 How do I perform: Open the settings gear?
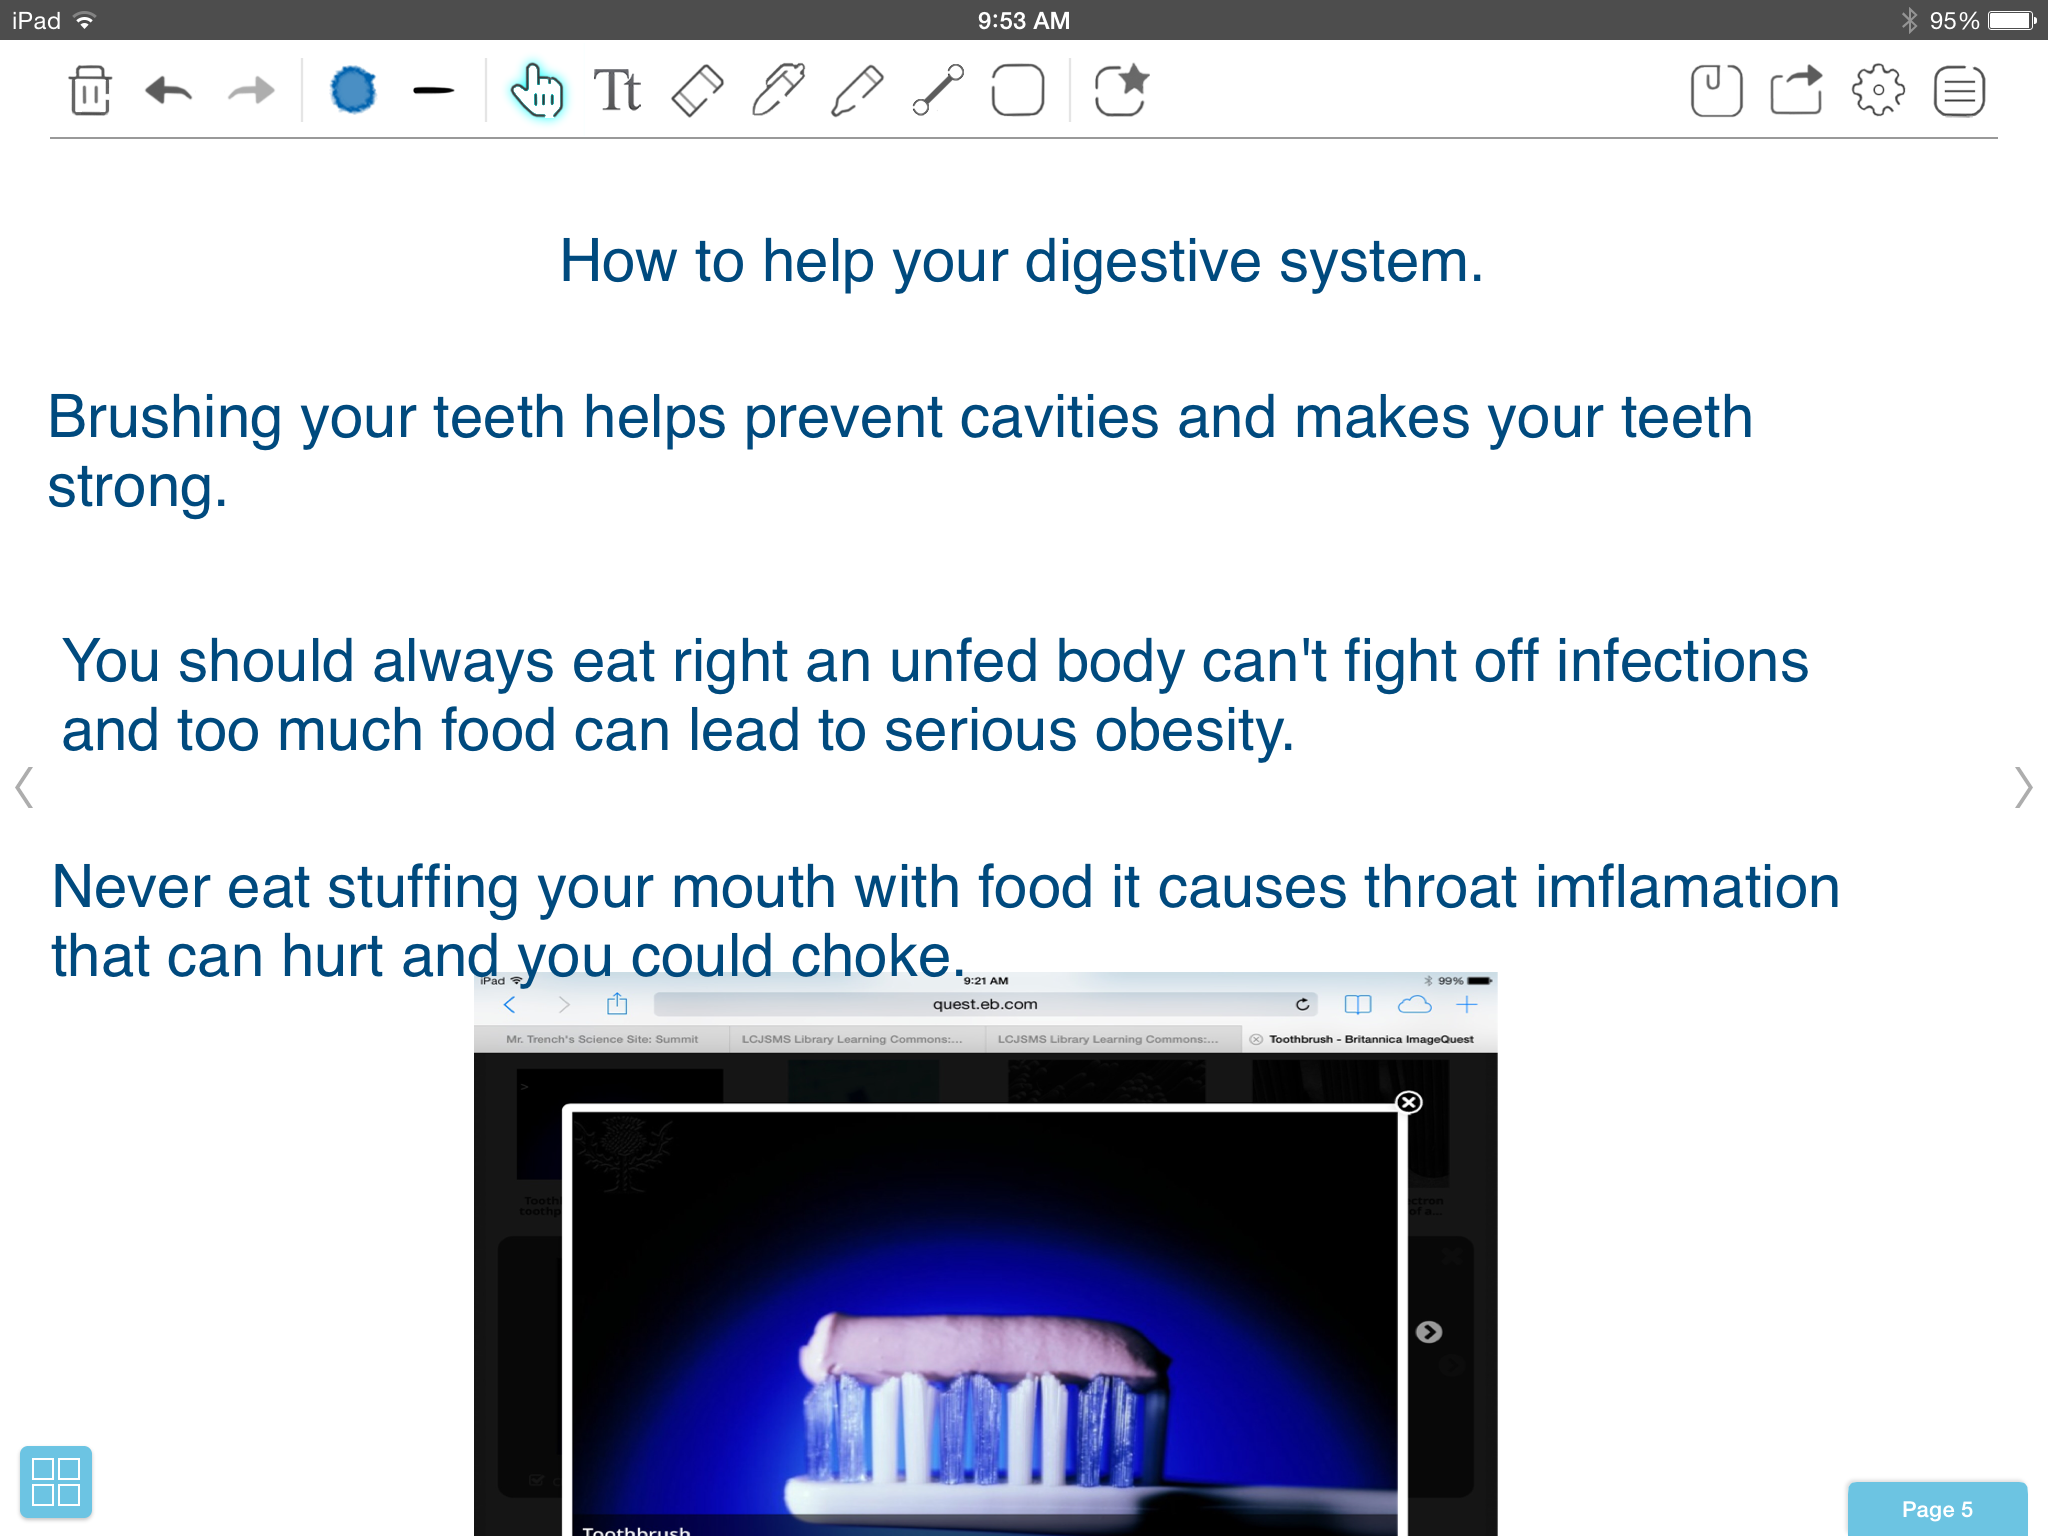[x=1878, y=91]
